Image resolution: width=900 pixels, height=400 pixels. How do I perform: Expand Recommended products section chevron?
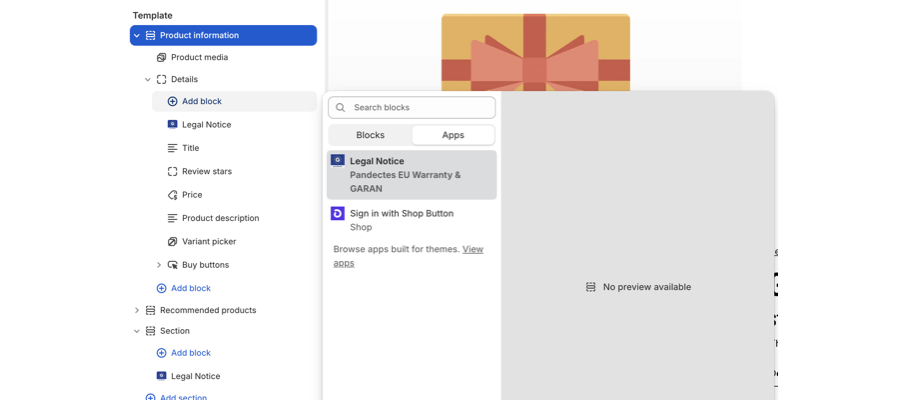(137, 310)
